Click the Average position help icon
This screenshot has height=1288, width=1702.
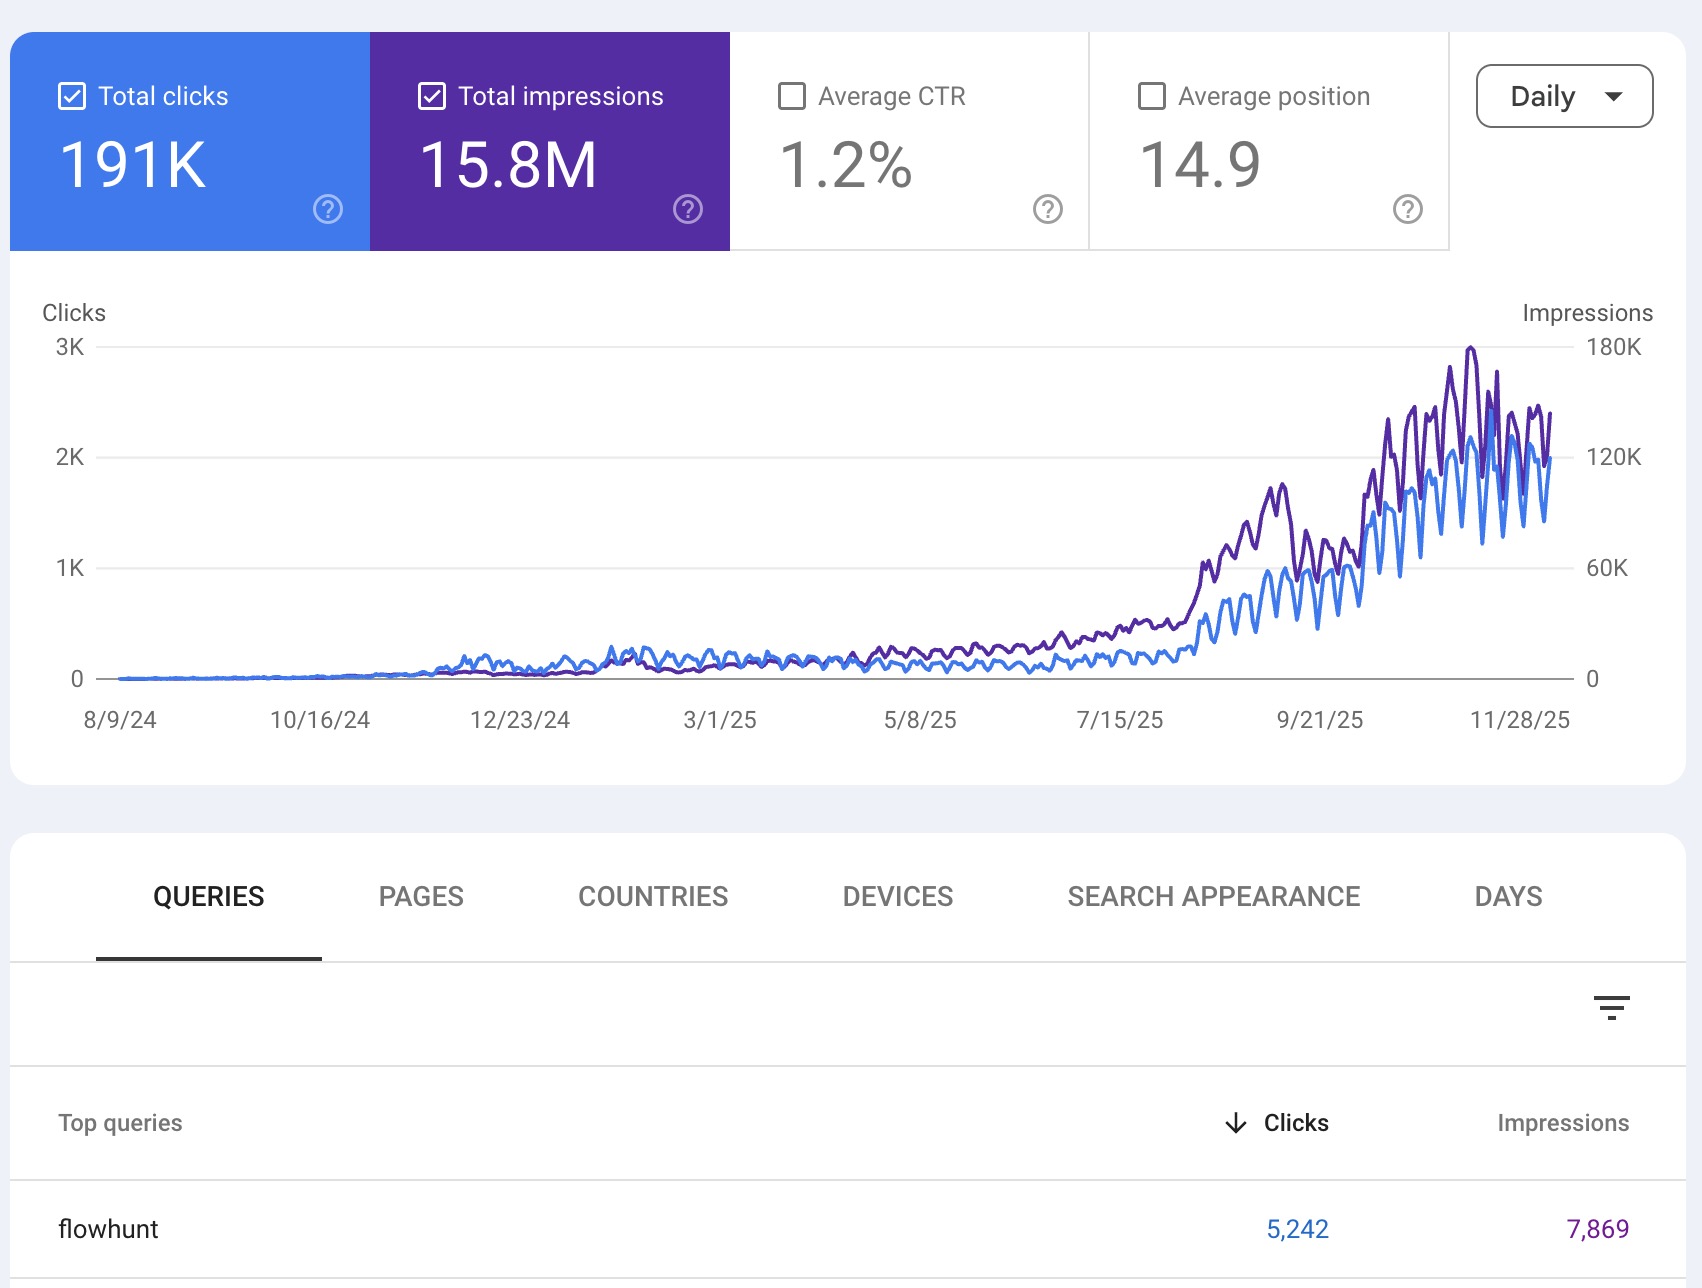tap(1409, 210)
